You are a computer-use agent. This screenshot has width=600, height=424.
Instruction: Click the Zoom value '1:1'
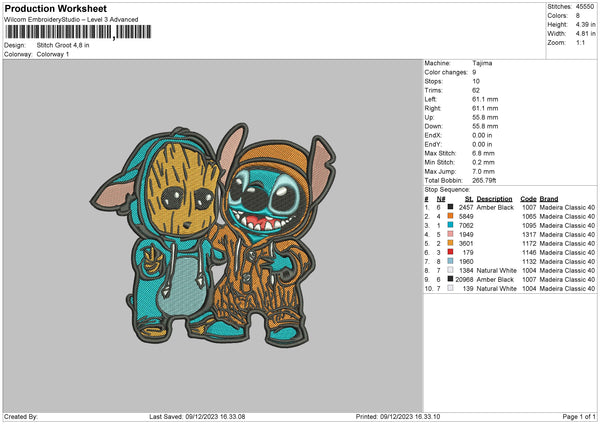(x=580, y=42)
